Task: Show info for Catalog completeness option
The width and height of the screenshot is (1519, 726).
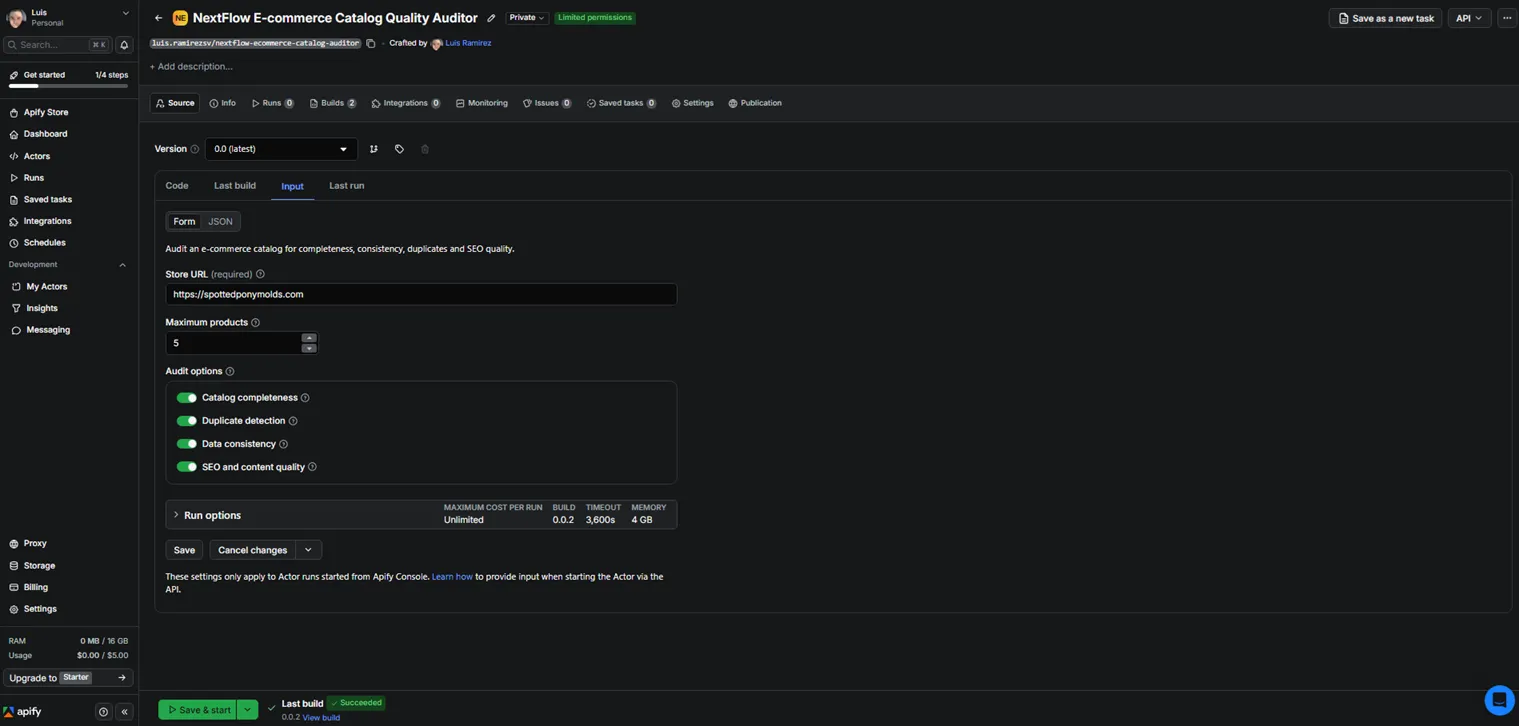Action: click(x=305, y=398)
